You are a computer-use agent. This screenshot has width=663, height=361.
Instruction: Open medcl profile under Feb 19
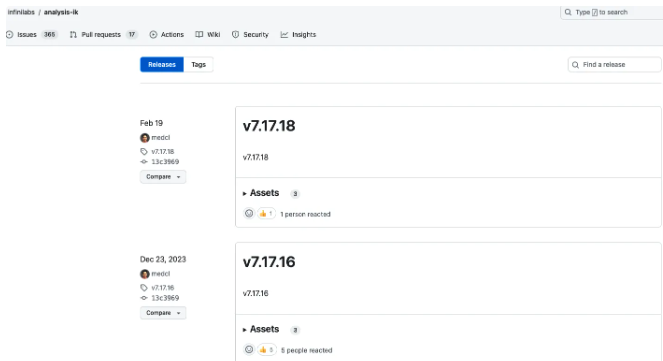[x=161, y=138]
